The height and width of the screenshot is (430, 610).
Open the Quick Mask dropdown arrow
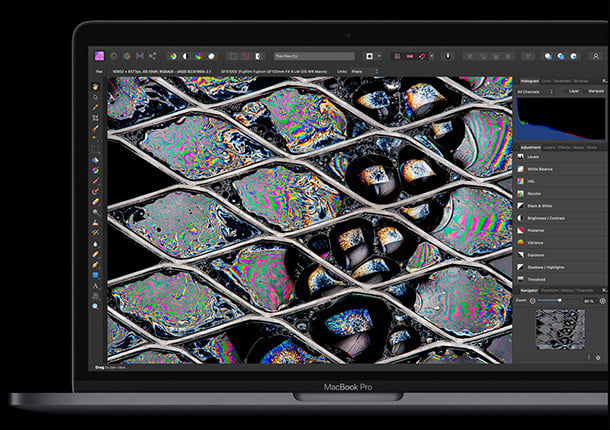point(379,56)
